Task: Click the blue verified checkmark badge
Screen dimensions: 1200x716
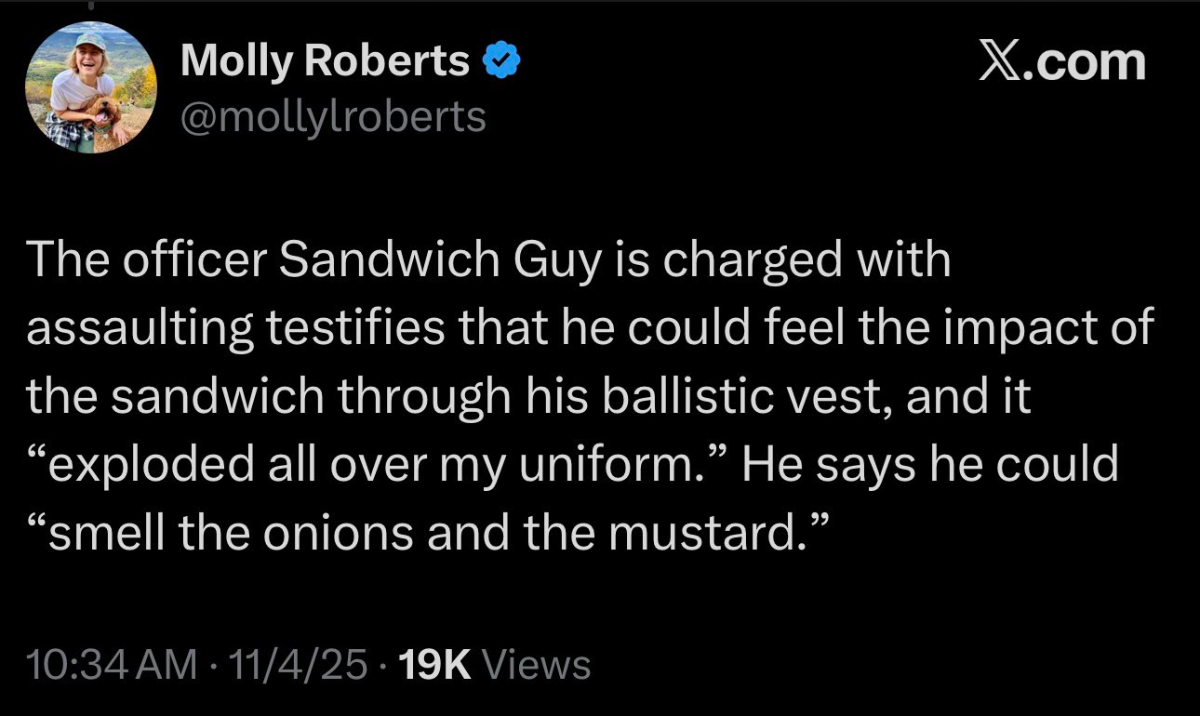Action: pyautogui.click(x=500, y=64)
